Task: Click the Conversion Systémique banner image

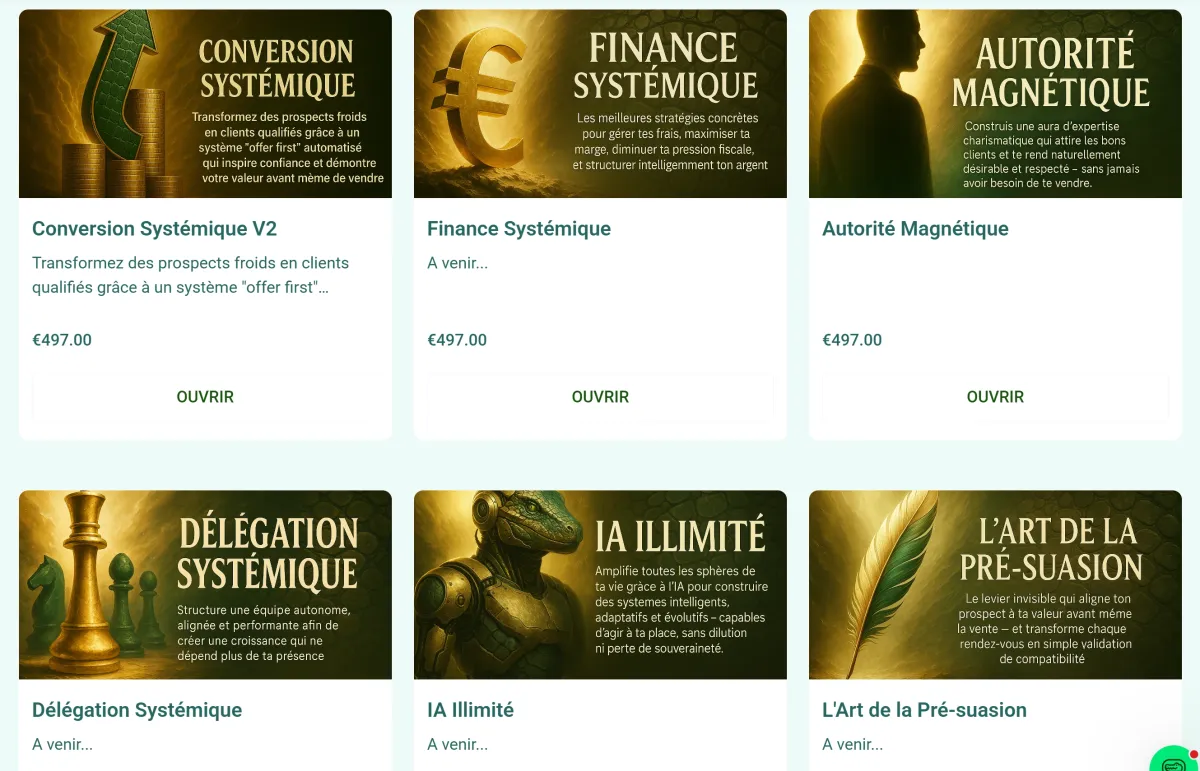Action: click(x=205, y=104)
